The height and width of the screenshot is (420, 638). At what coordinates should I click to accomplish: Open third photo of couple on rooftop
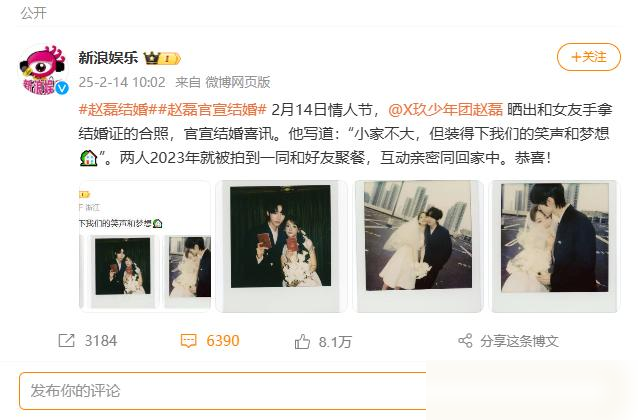(x=418, y=246)
